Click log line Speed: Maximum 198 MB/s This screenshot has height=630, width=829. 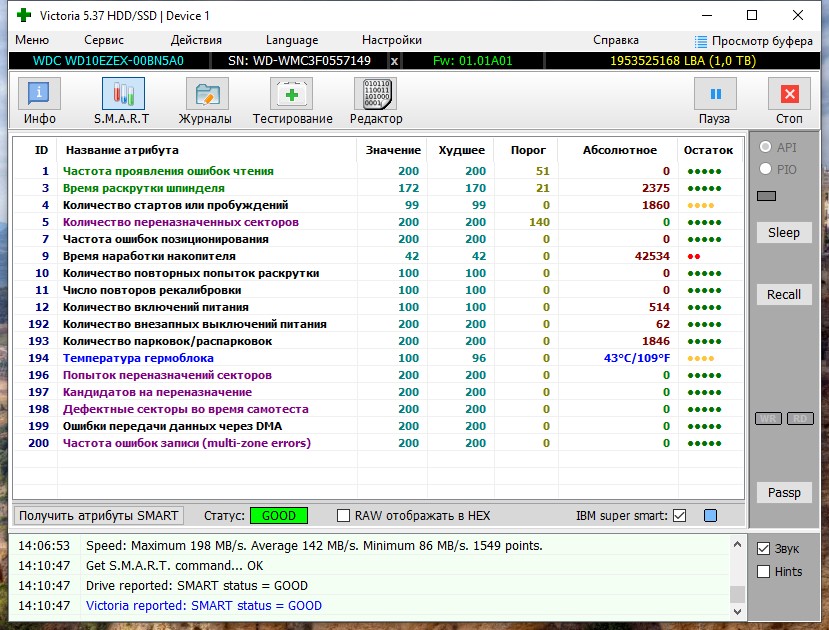tap(314, 545)
